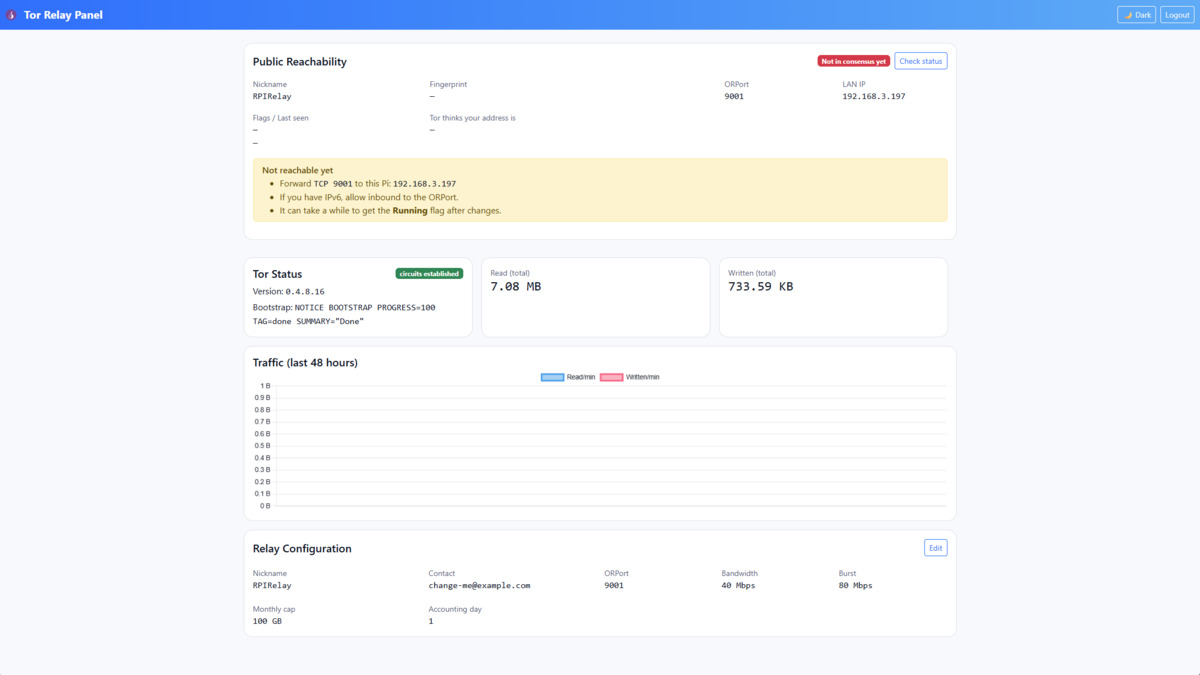Click the green 'circuits established' badge
This screenshot has height=675, width=1200.
pyautogui.click(x=429, y=272)
